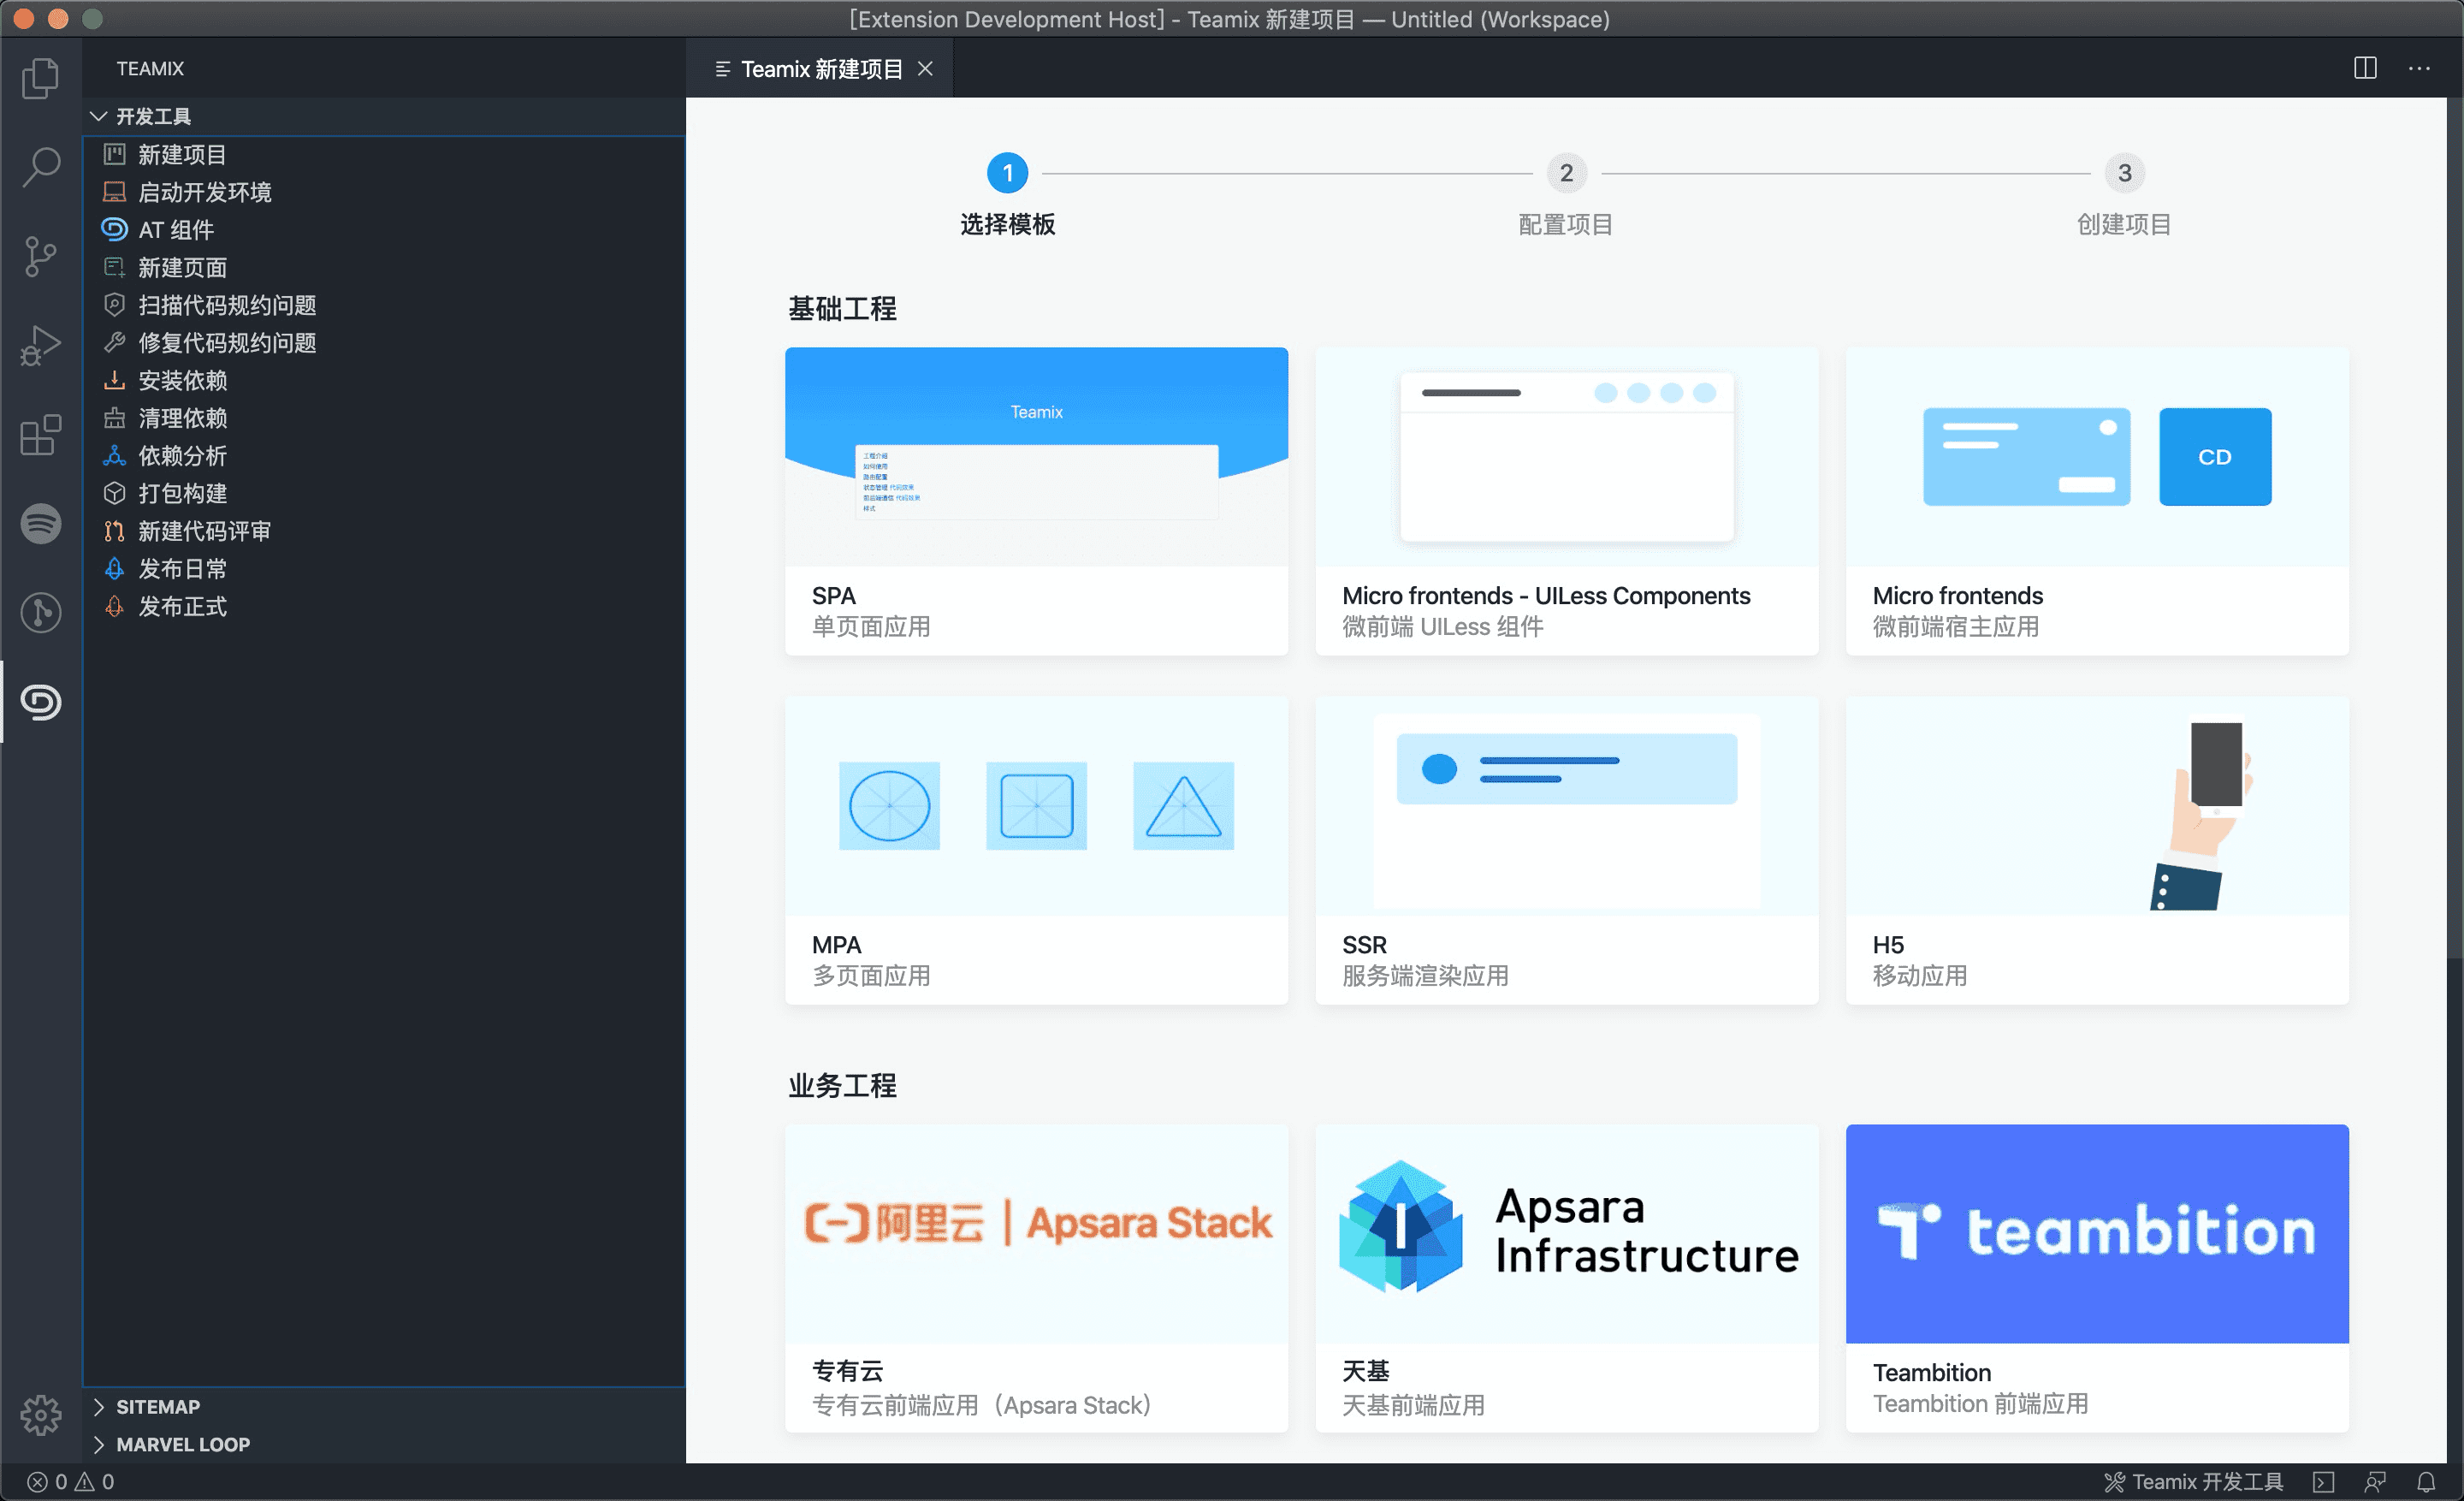2464x1501 pixels.
Task: Open the Git graph activity bar icon
Action: coord(40,612)
